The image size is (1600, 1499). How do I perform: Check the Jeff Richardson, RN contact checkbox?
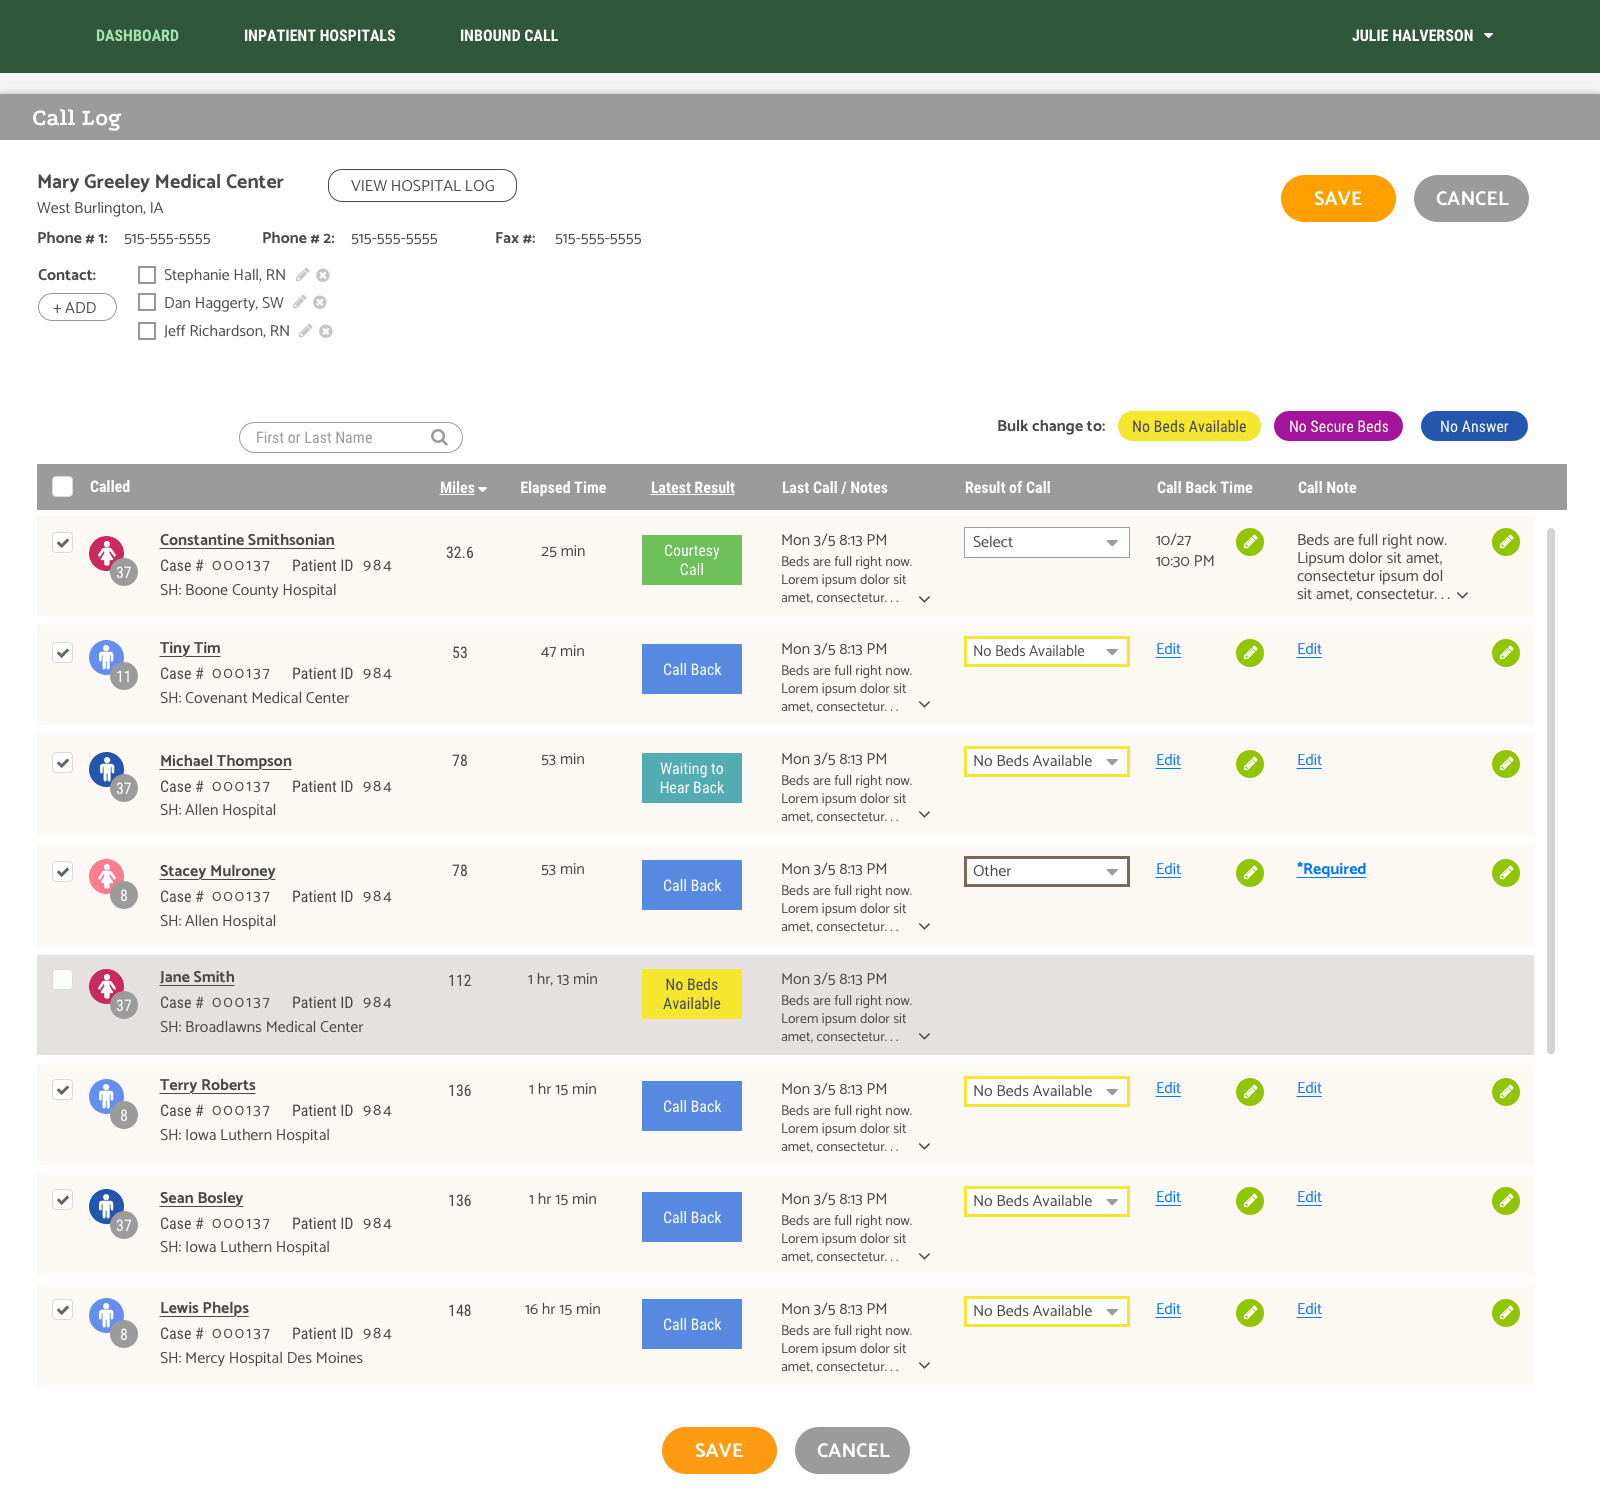[147, 331]
